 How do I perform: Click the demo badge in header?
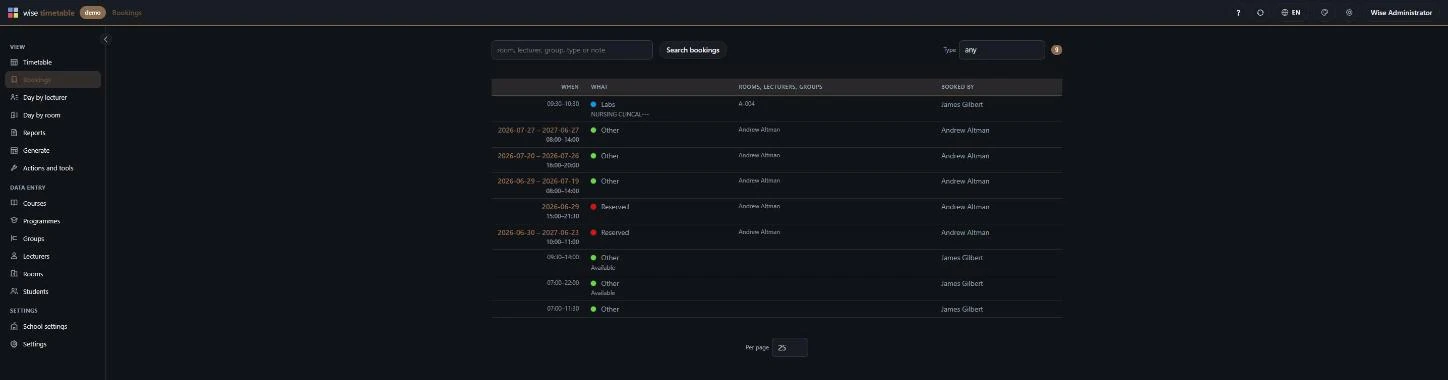(93, 13)
